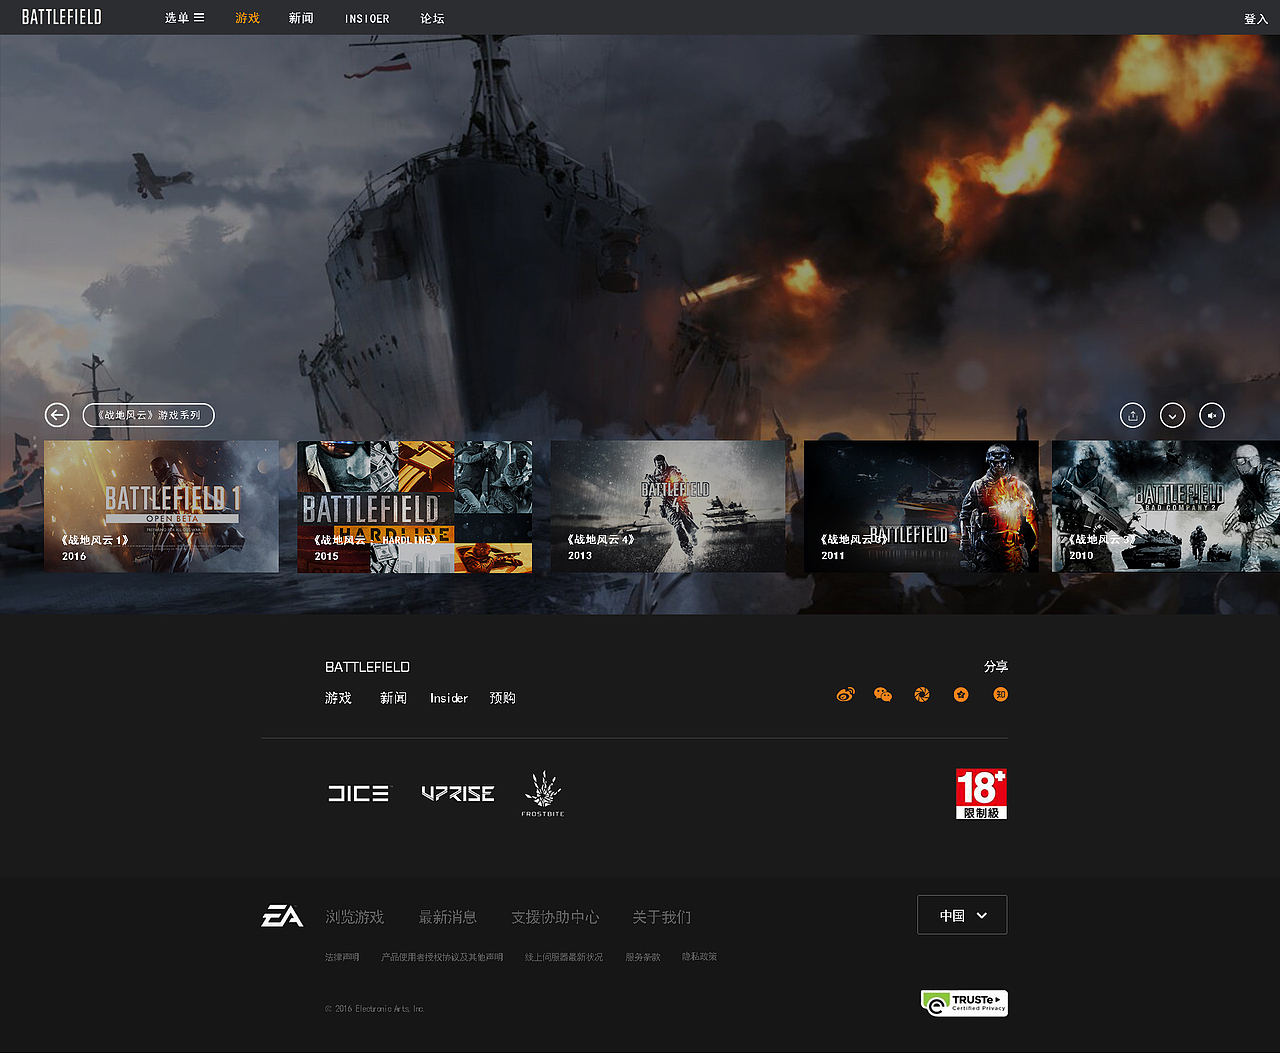1280x1053 pixels.
Task: Click the TRUSTe Certified Privacy badge
Action: tap(964, 1003)
